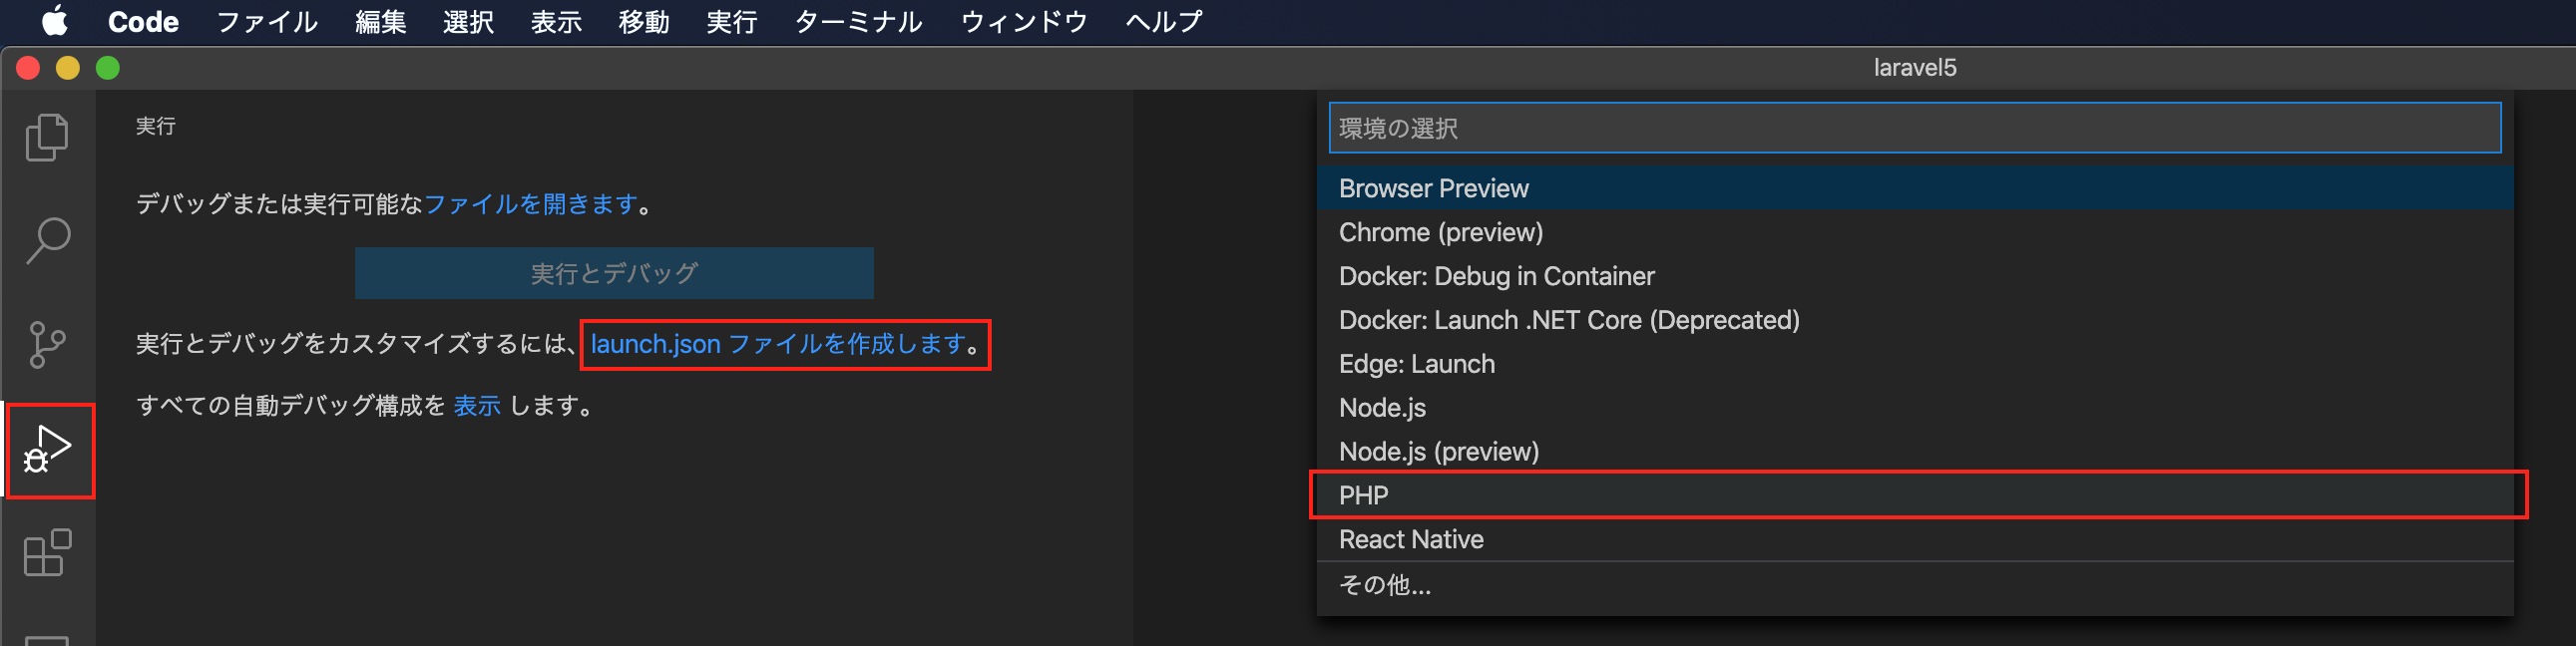Click the ファイルを開きます link
The height and width of the screenshot is (646, 2576).
click(531, 204)
